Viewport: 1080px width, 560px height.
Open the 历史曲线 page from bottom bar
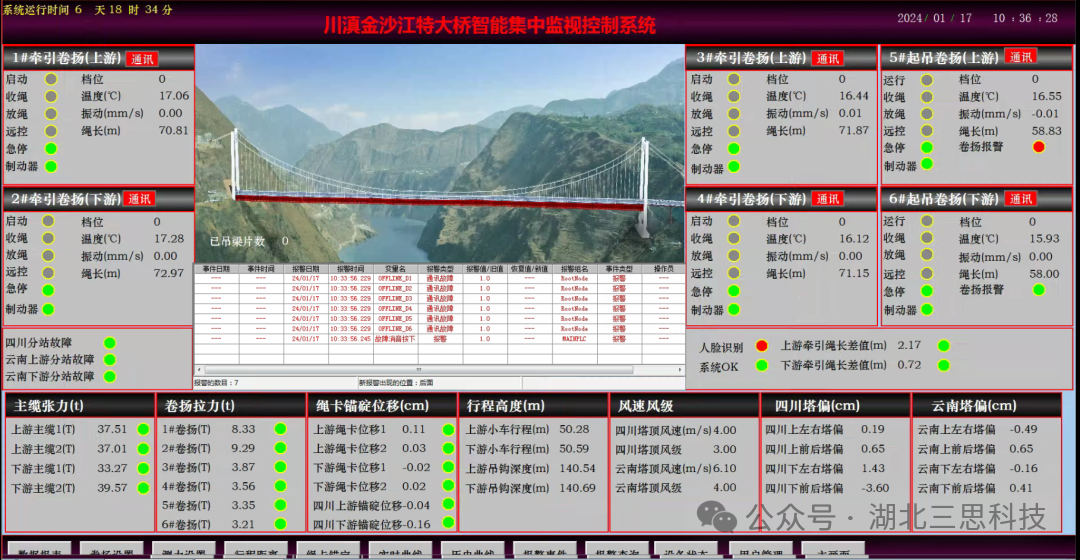coord(471,552)
